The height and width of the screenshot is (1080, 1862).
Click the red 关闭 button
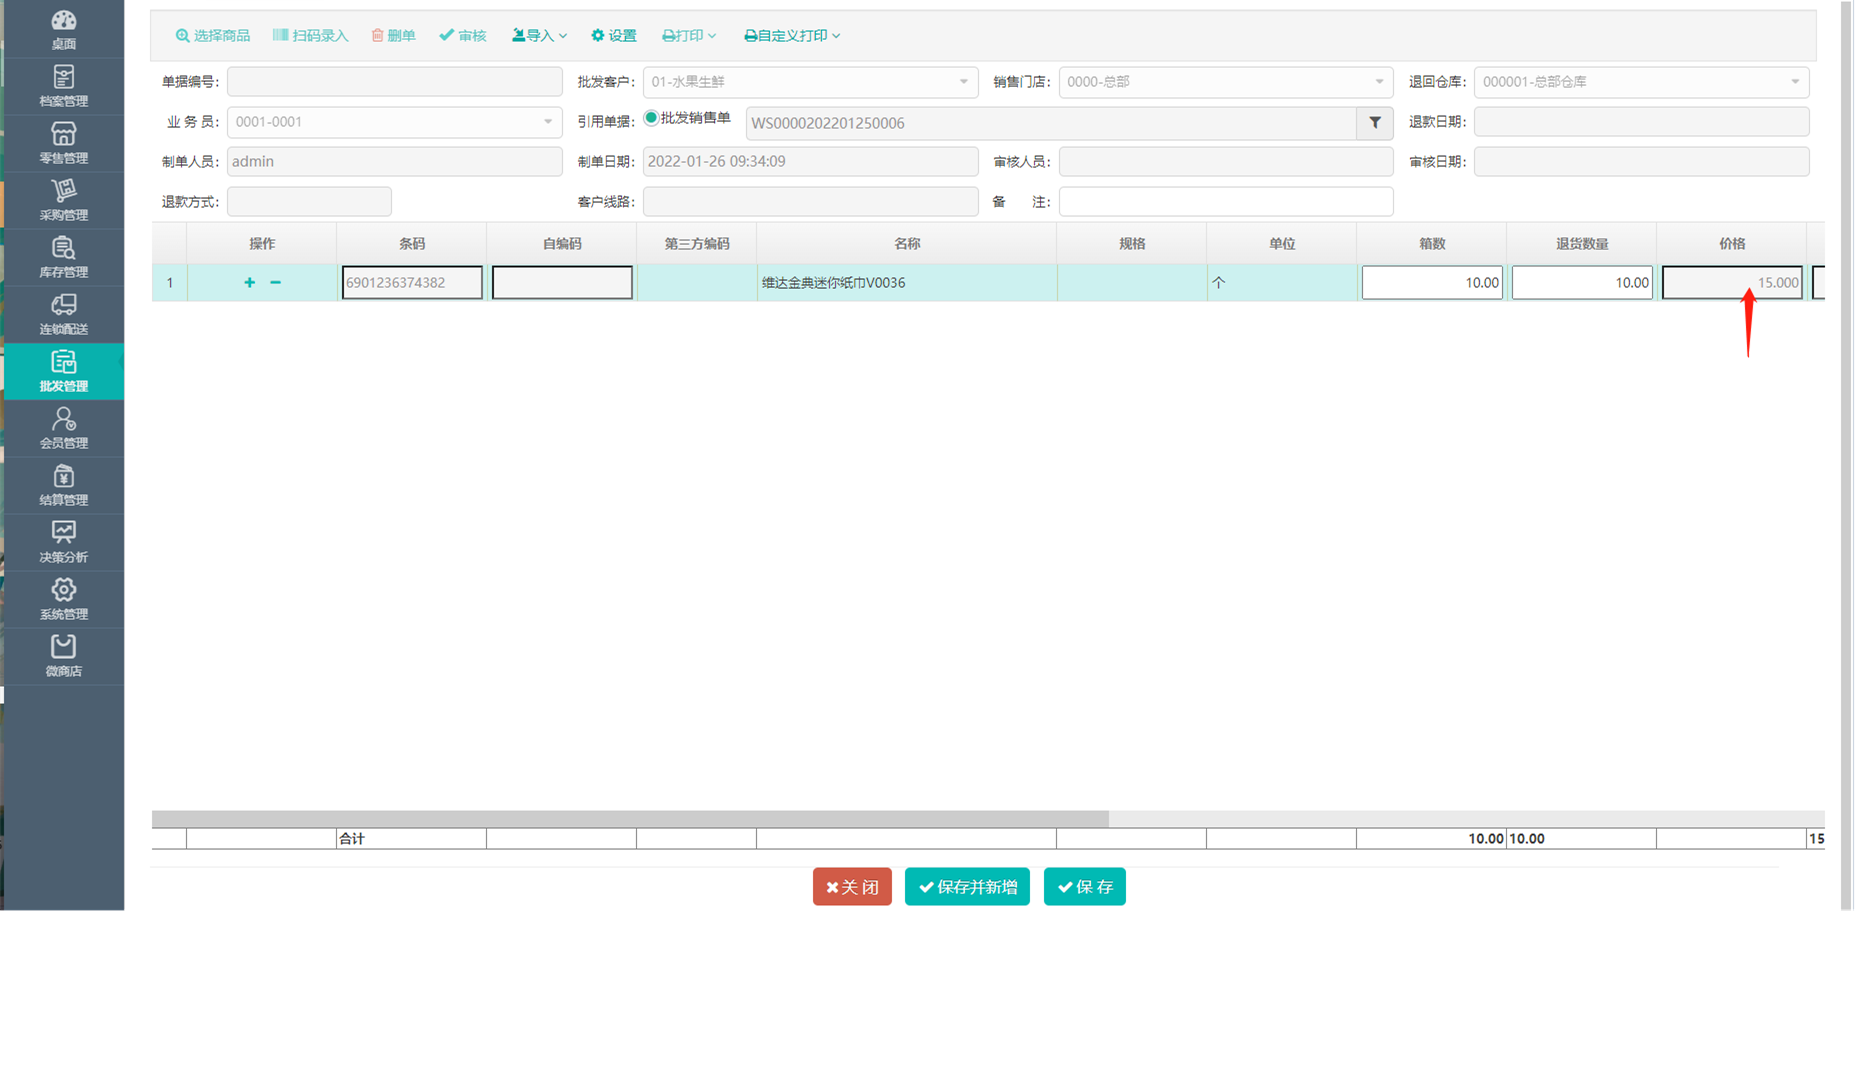(x=852, y=887)
